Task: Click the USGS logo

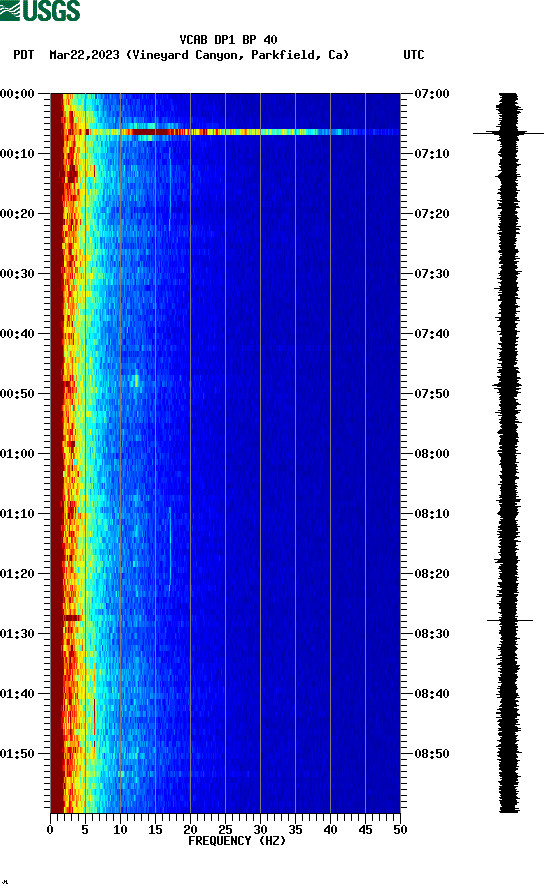Action: coord(40,10)
